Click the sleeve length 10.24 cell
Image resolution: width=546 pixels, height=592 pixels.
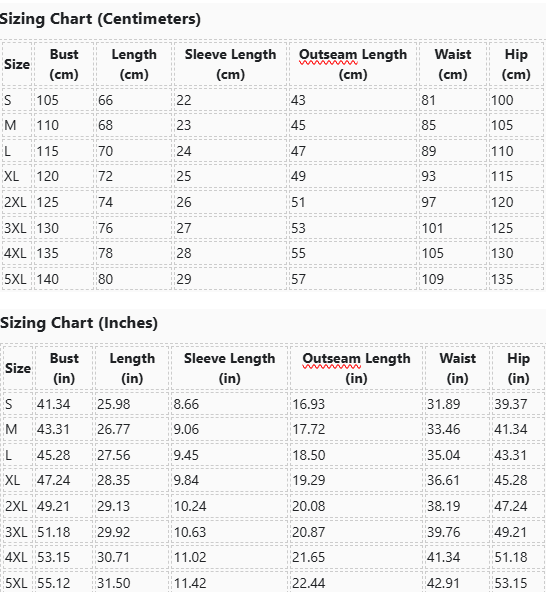click(x=229, y=506)
